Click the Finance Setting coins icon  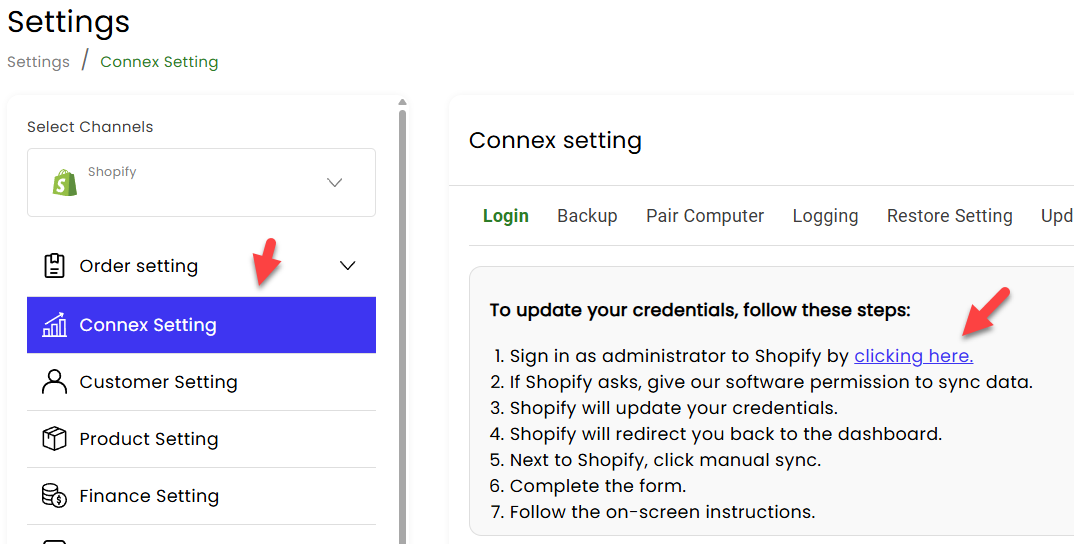pyautogui.click(x=54, y=495)
